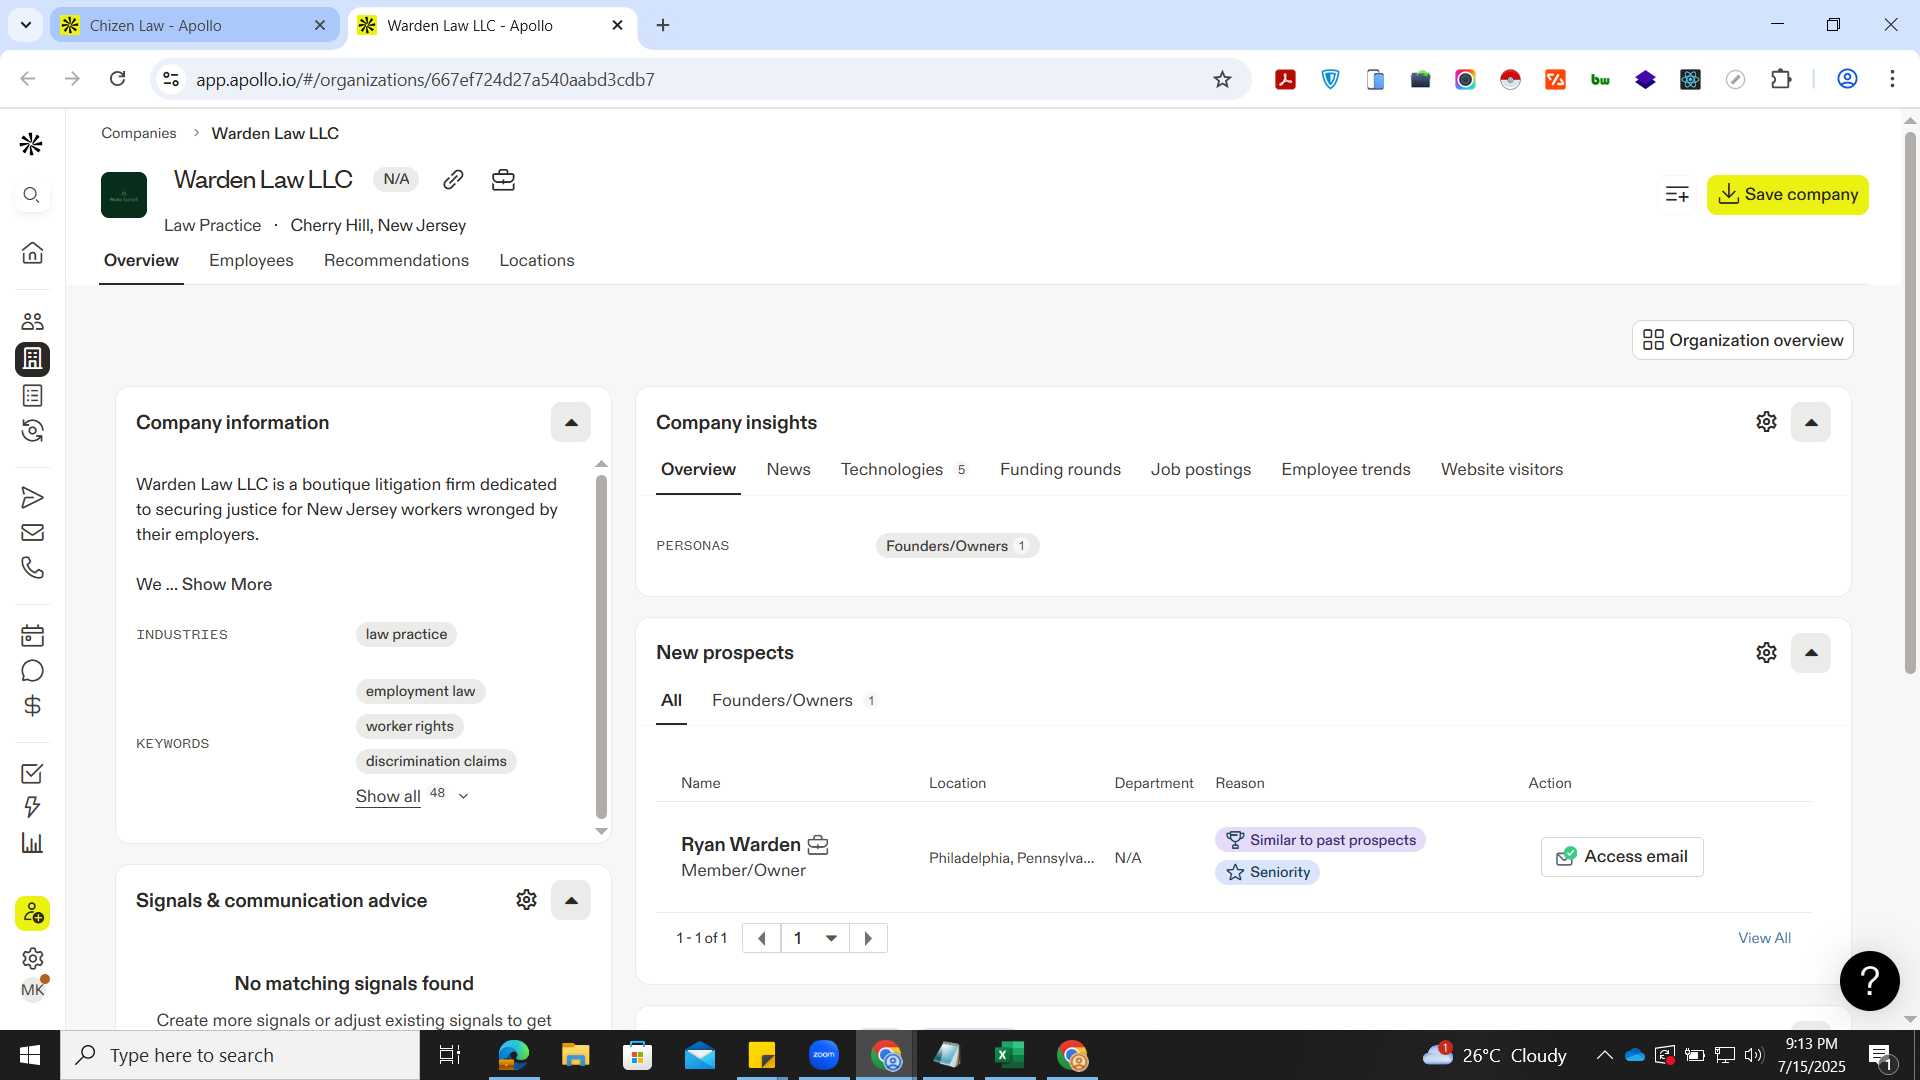Click briefcase icon next to Warden Law LLC
Viewport: 1920px width, 1080px height.
point(503,179)
